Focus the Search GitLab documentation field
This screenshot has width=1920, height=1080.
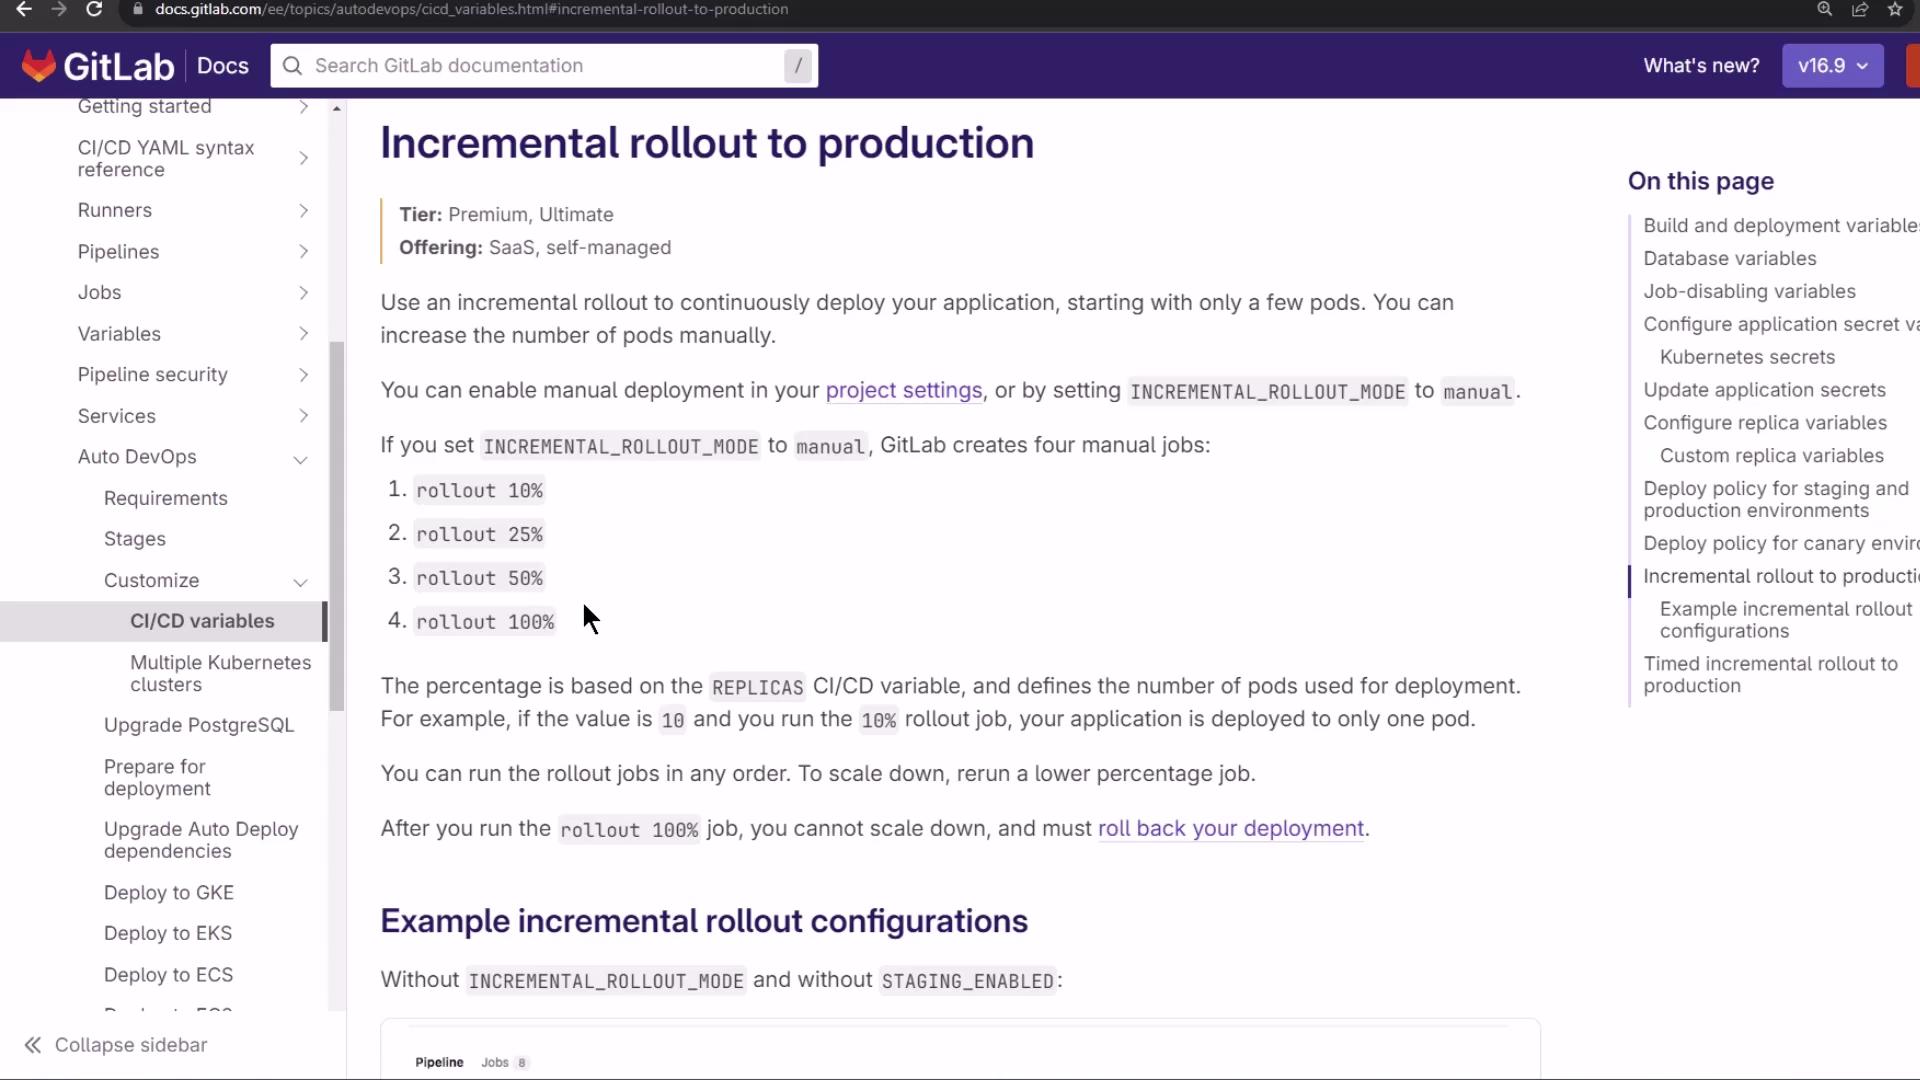(545, 66)
